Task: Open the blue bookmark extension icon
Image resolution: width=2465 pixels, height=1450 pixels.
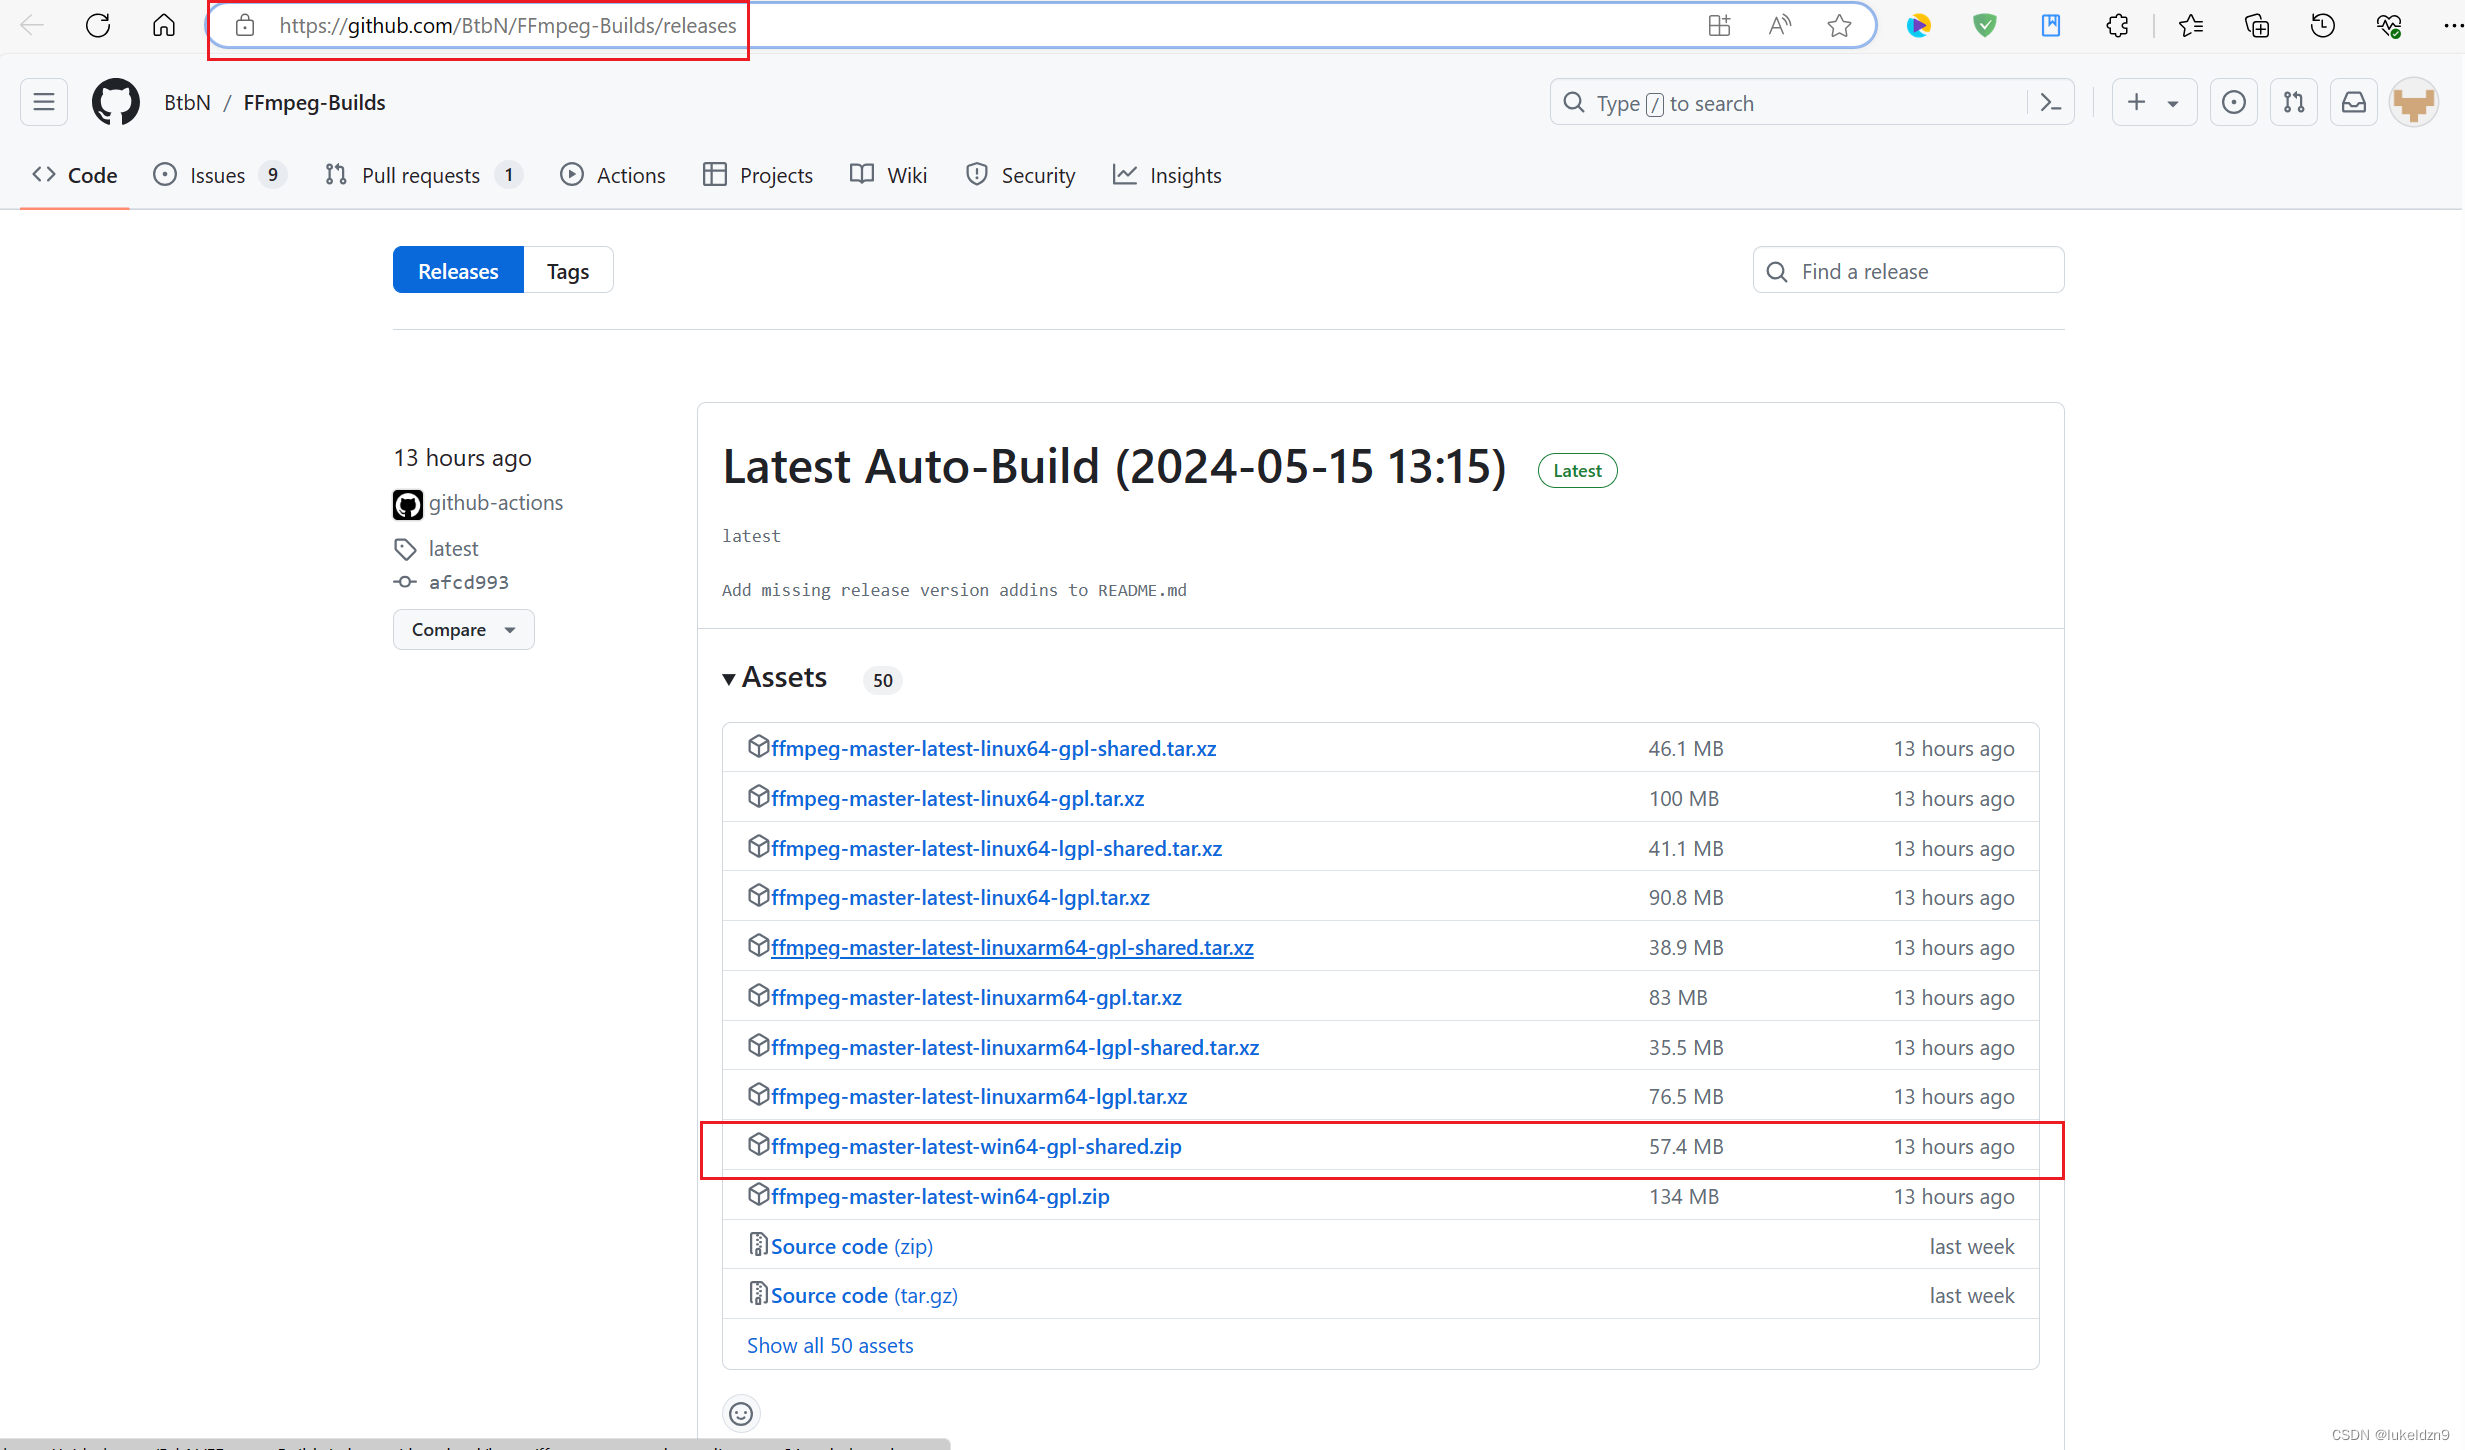Action: (2051, 25)
